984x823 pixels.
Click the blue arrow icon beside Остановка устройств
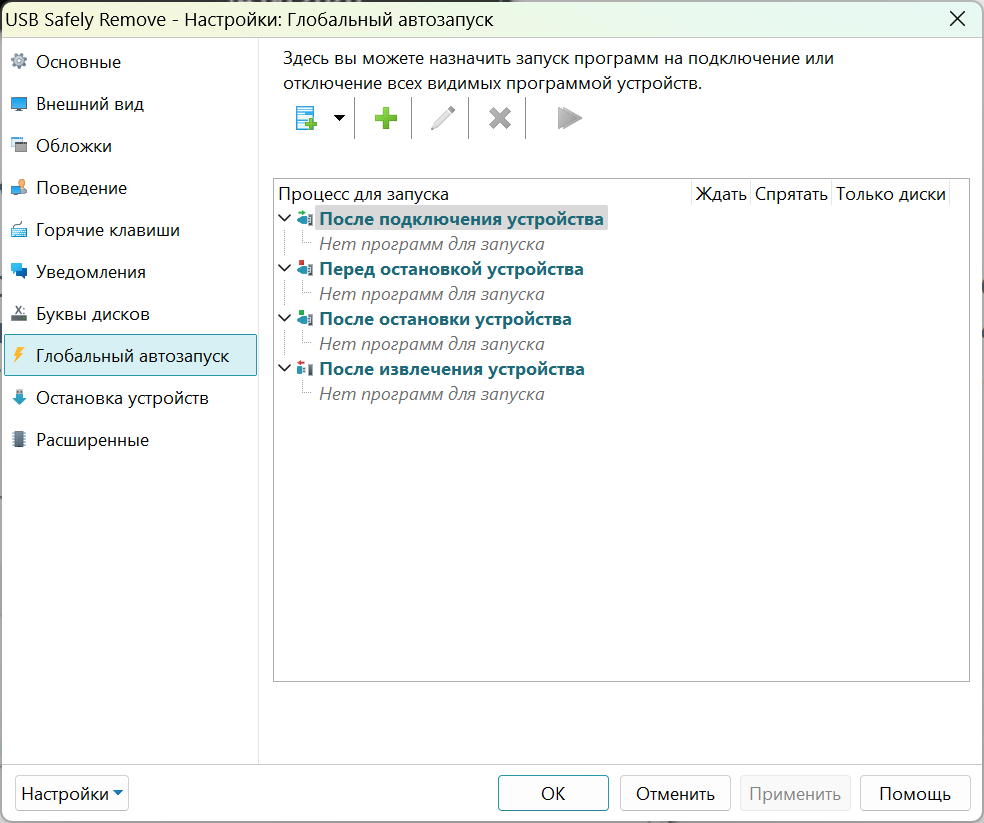click(x=19, y=397)
